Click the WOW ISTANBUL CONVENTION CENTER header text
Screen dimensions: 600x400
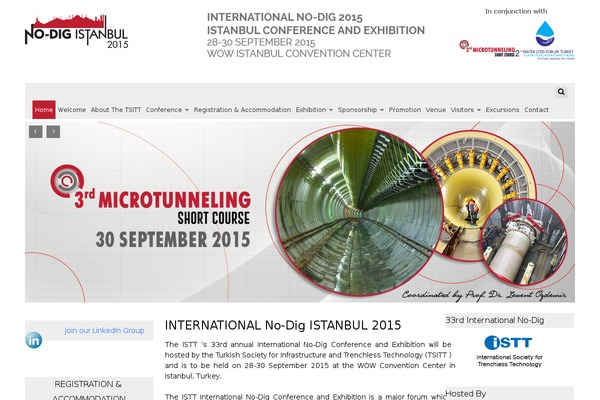(x=299, y=54)
